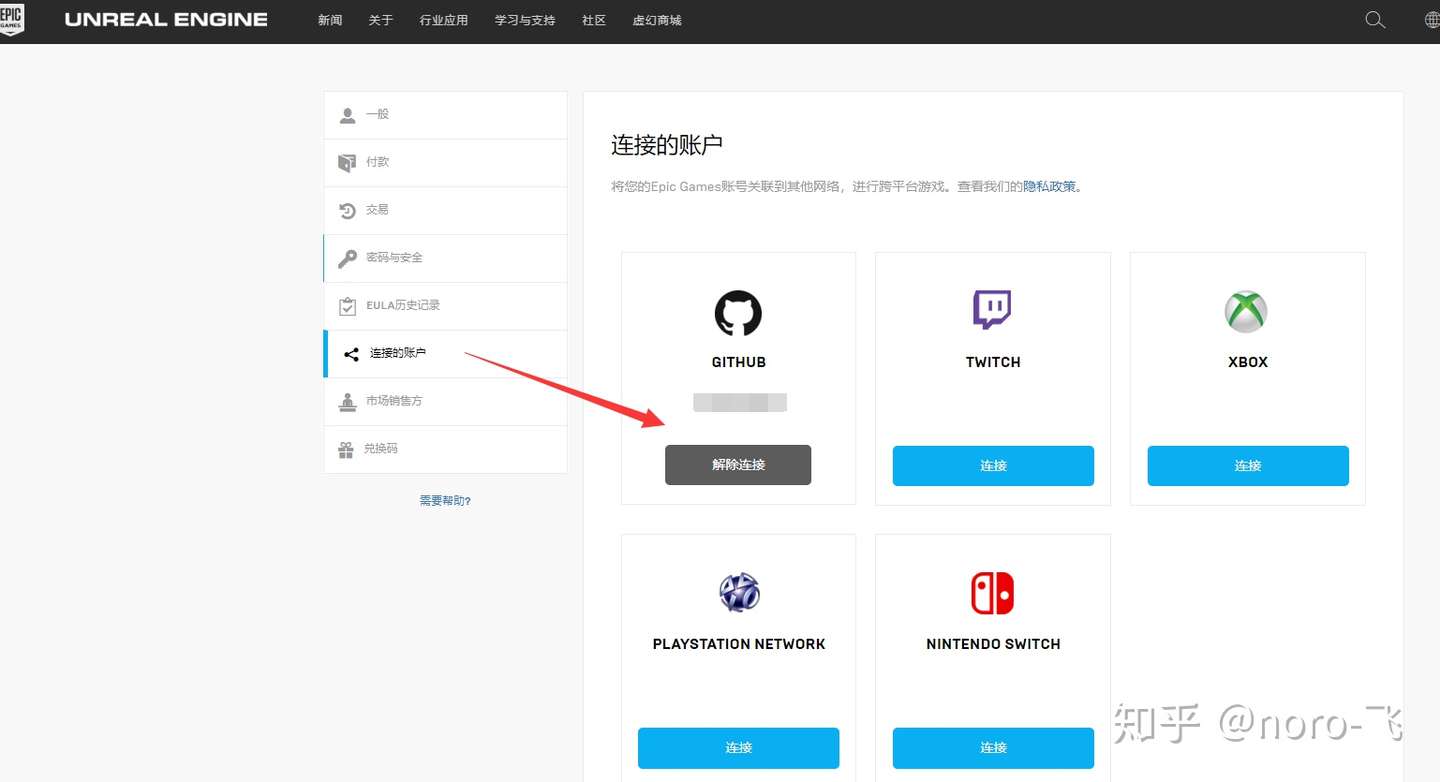
Task: Click the blurred GitHub username
Action: (740, 403)
